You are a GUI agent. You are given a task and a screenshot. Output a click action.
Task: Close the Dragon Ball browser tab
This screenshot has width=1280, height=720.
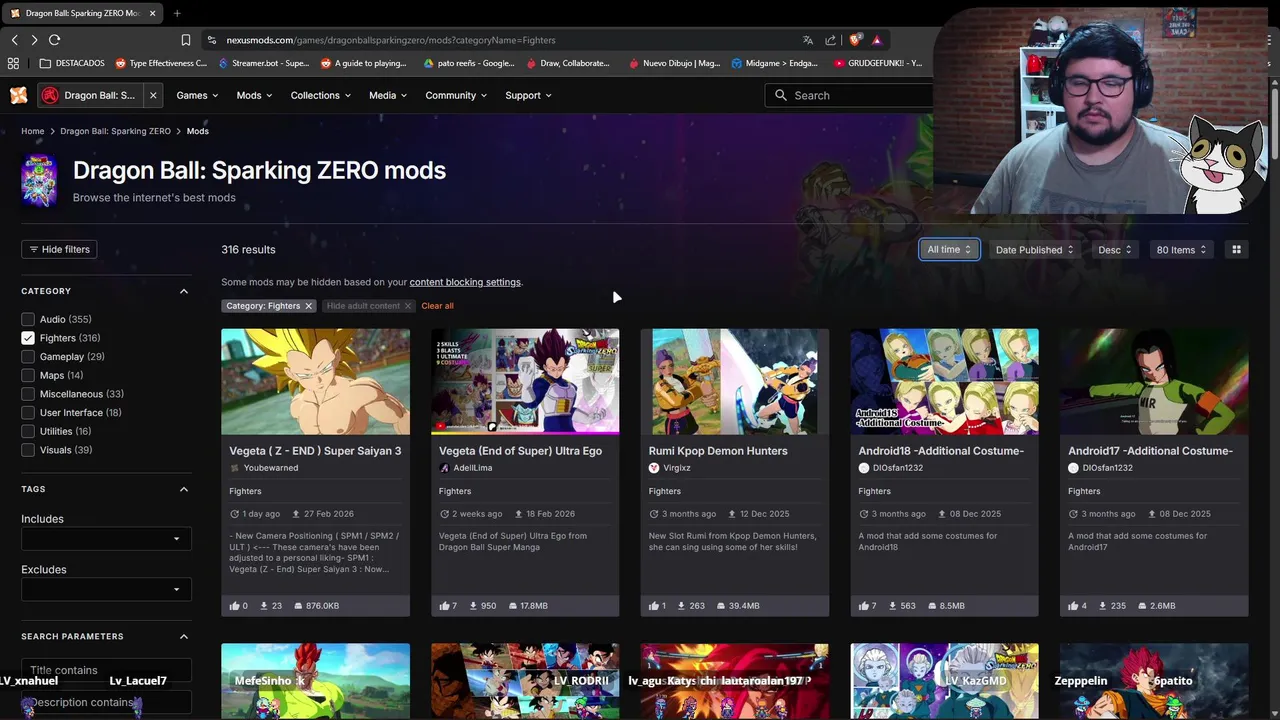(x=153, y=13)
